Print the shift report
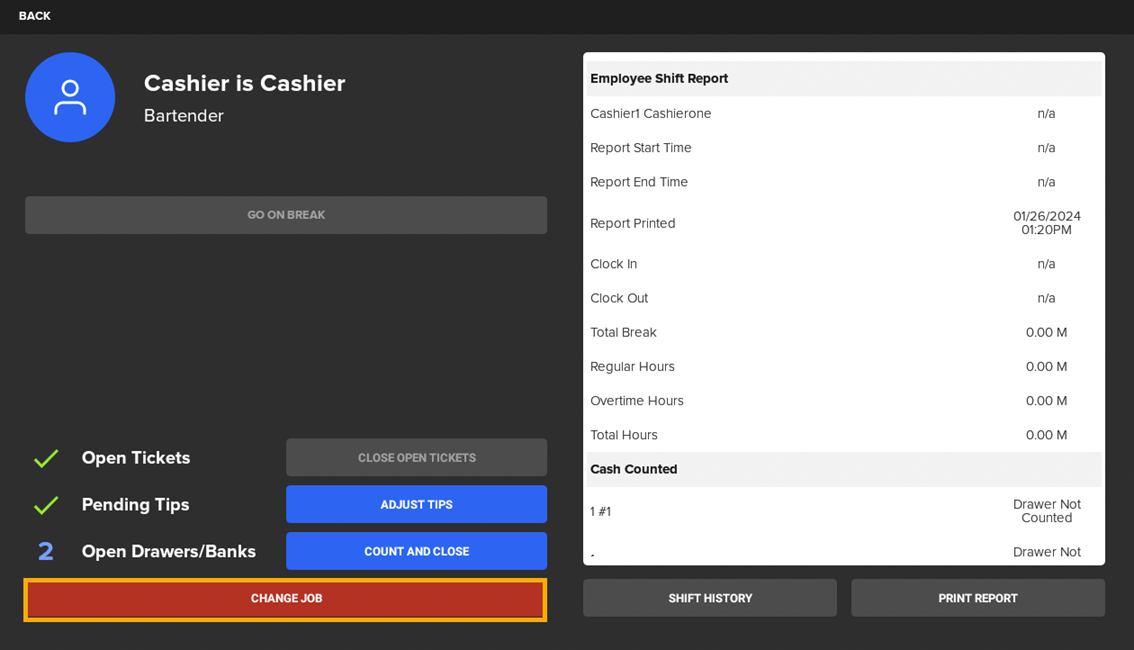This screenshot has height=650, width=1134. (x=977, y=597)
